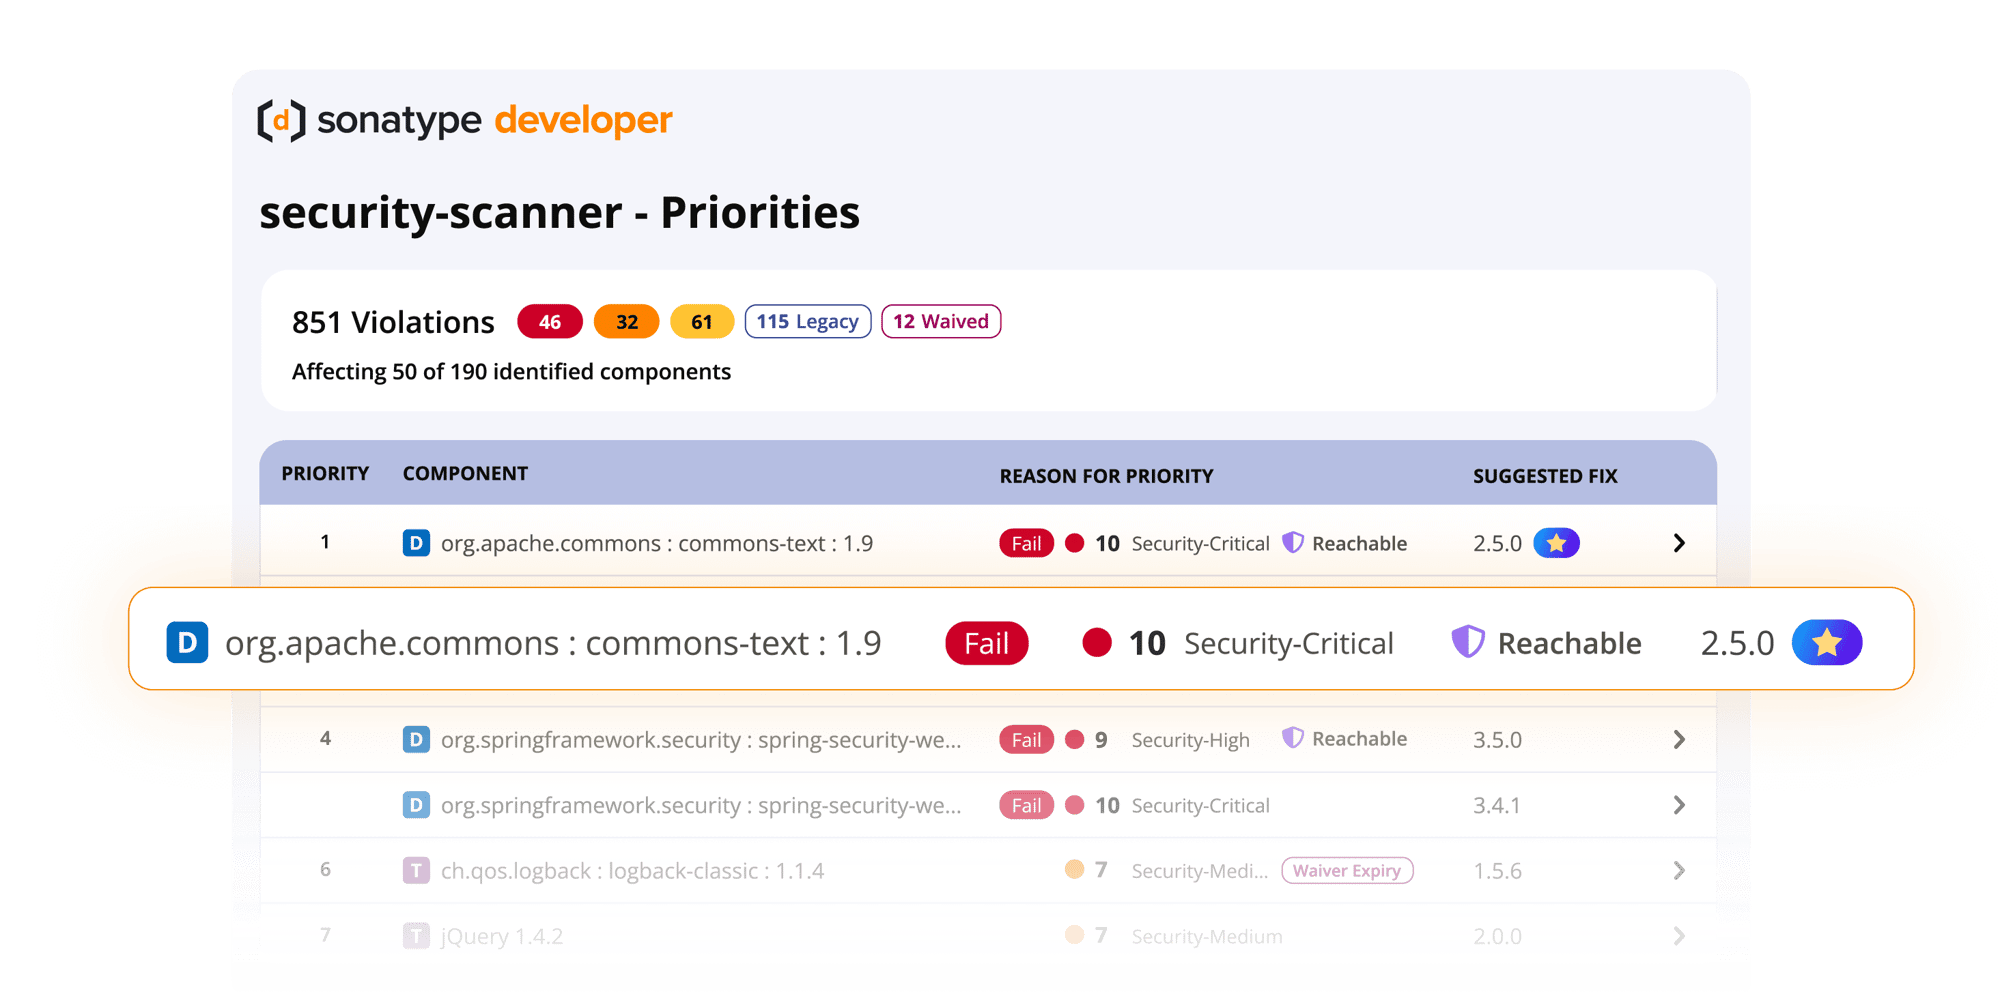The width and height of the screenshot is (2000, 1007).
Task: Click D icon in the 3.4.1 spring-security row
Action: (416, 805)
